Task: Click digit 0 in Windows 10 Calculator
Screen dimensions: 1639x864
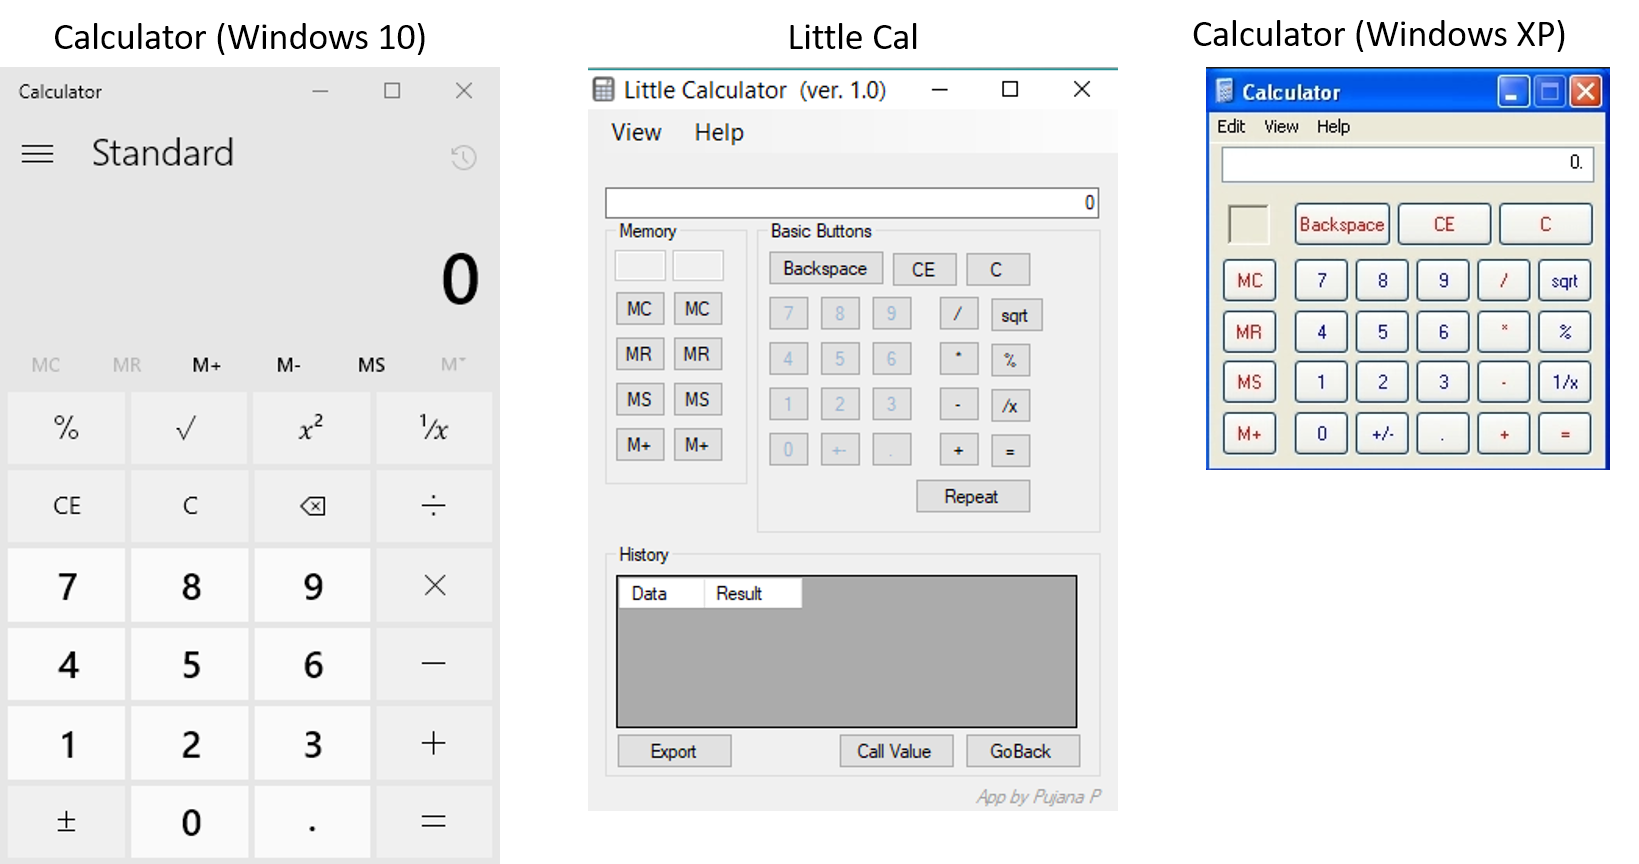Action: pyautogui.click(x=189, y=822)
